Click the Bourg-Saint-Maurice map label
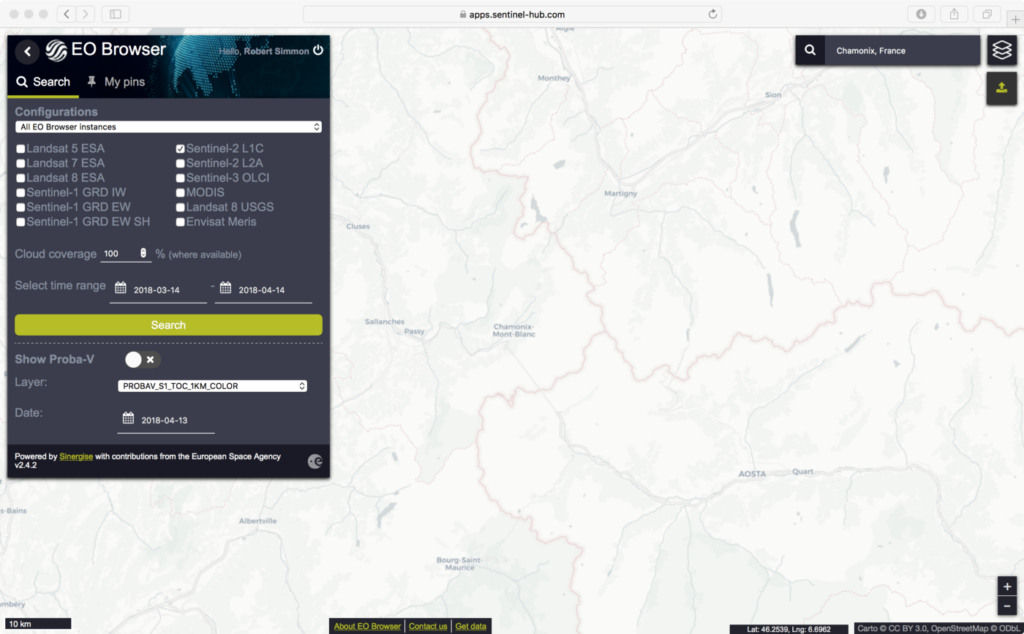 point(460,563)
